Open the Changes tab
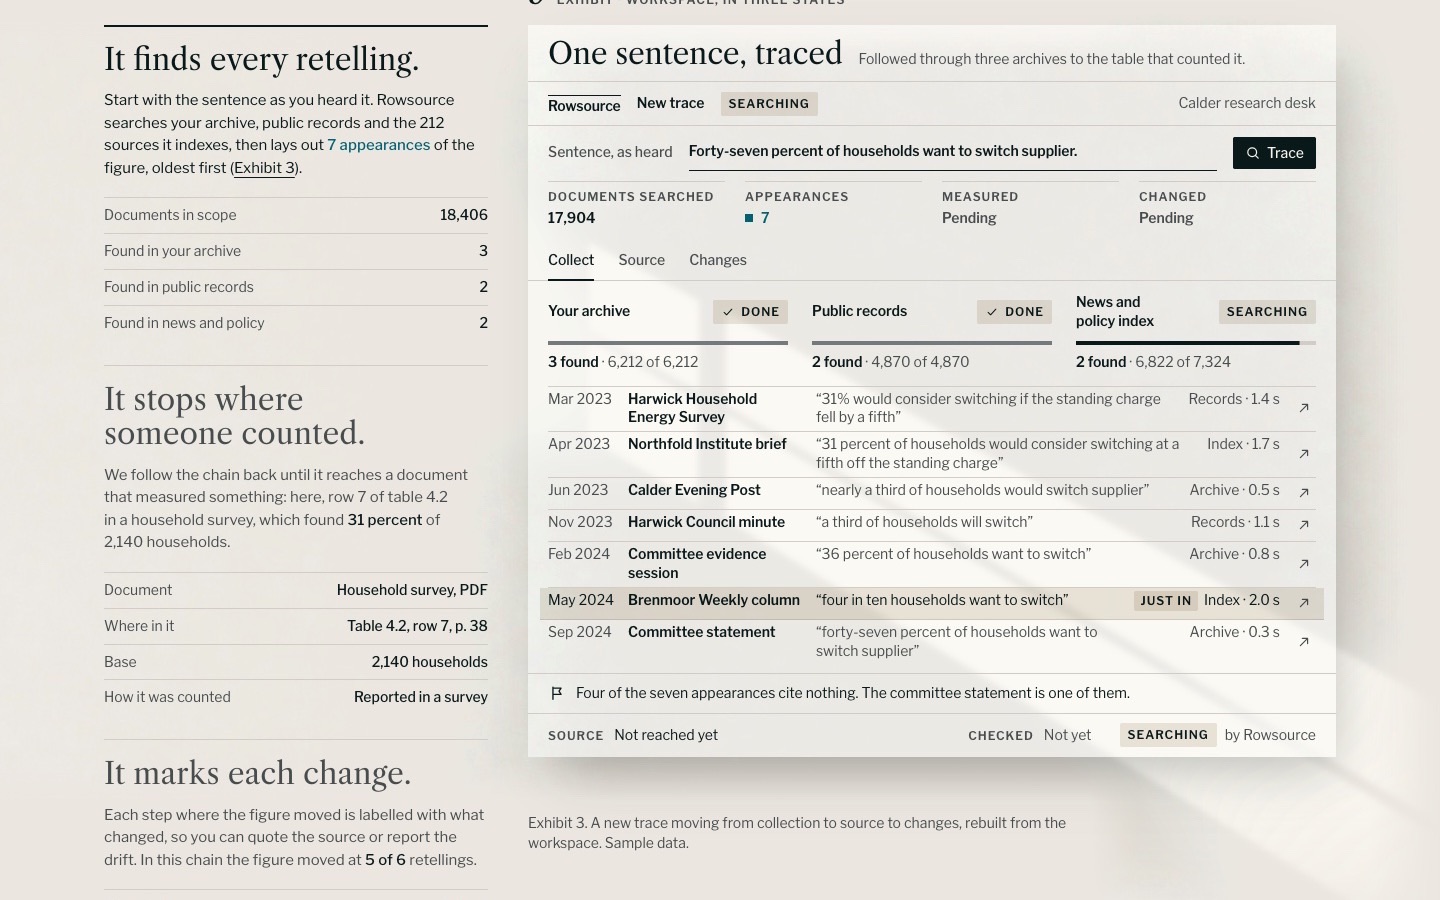Viewport: 1440px width, 900px height. coord(718,260)
